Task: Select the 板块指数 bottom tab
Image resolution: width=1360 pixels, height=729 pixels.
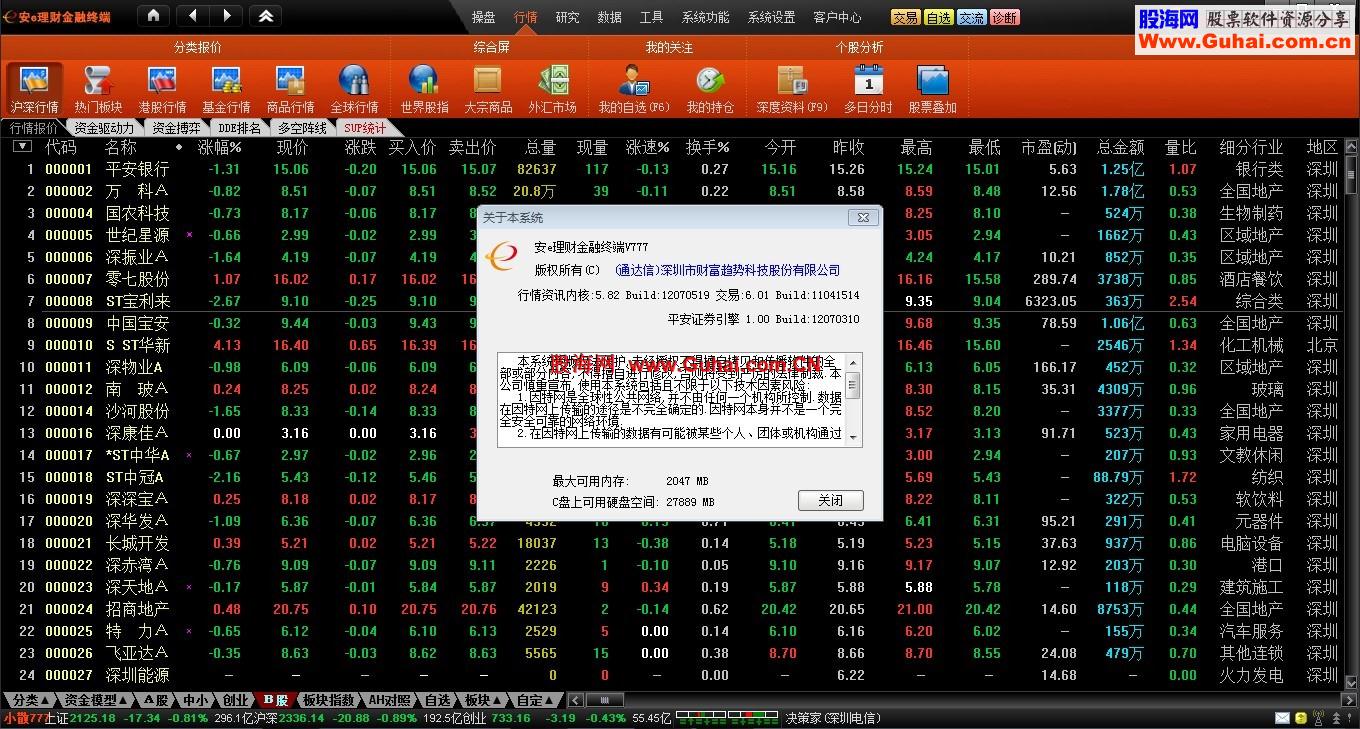Action: pos(328,700)
